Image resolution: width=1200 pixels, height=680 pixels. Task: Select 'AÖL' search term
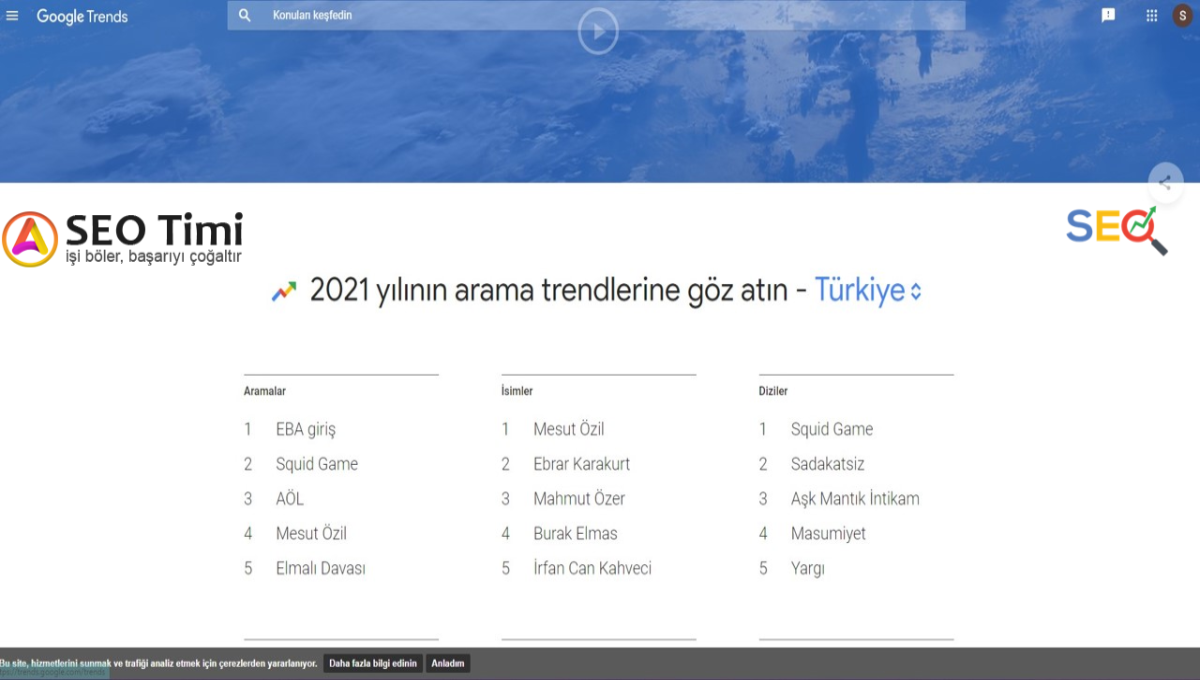click(290, 499)
